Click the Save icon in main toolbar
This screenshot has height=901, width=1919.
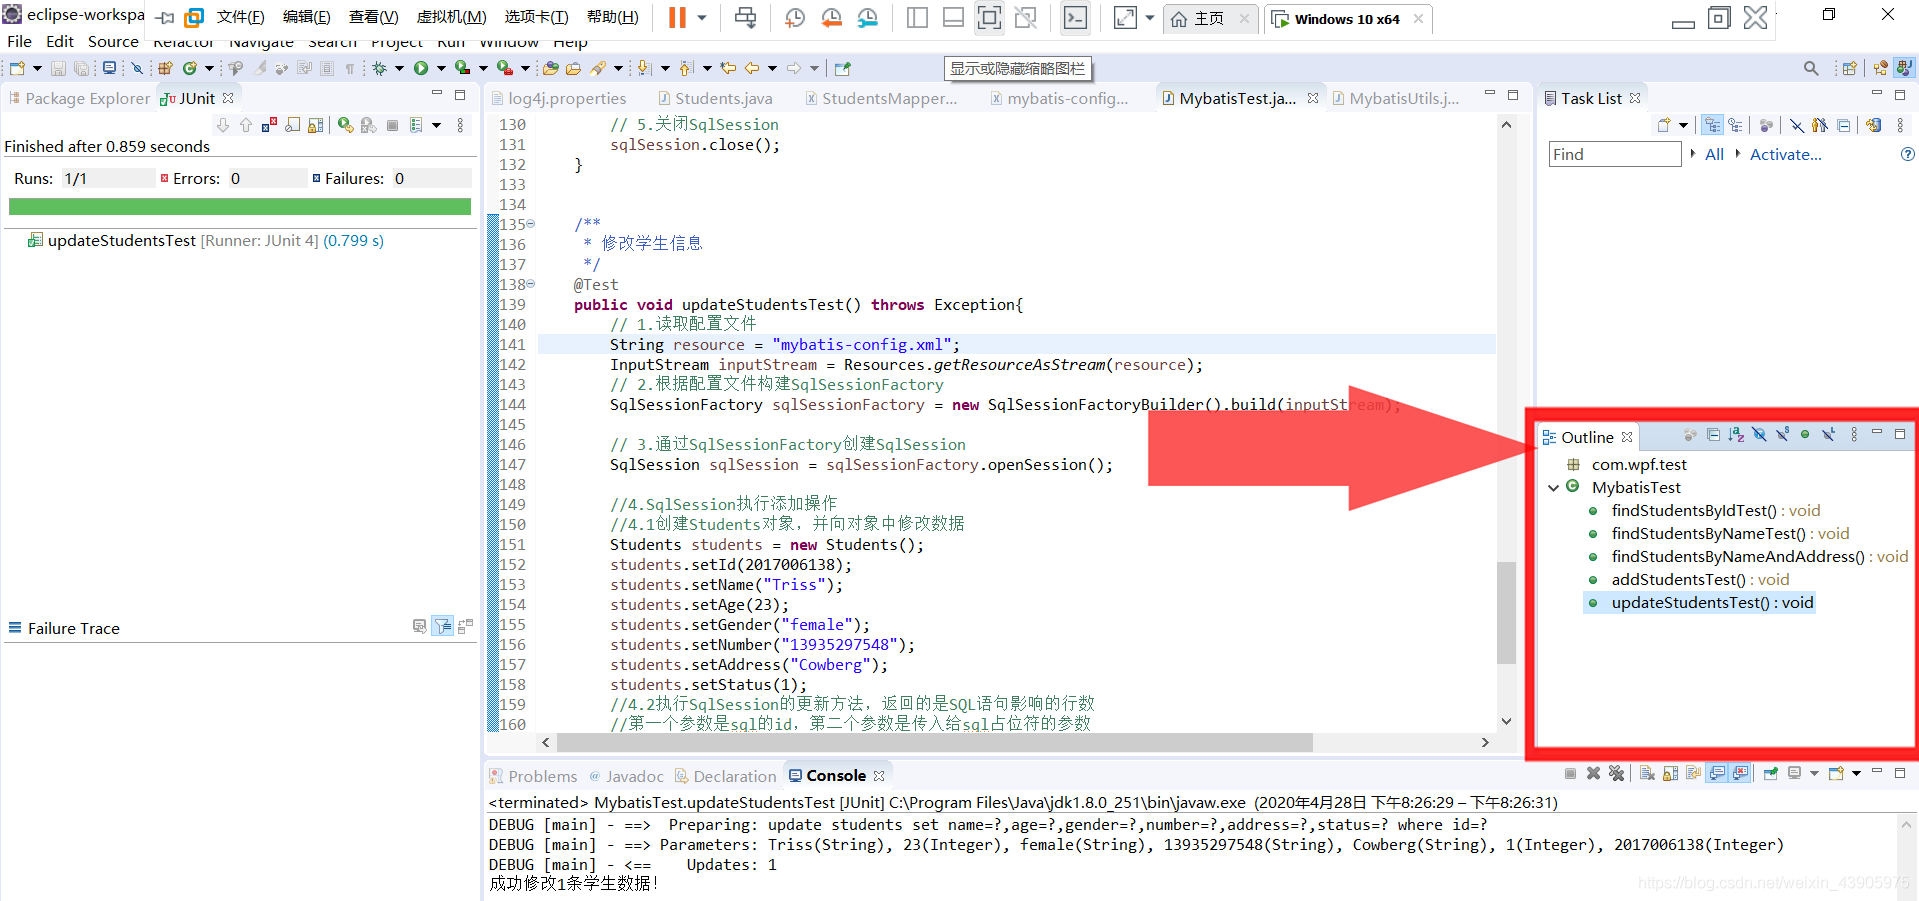(58, 68)
